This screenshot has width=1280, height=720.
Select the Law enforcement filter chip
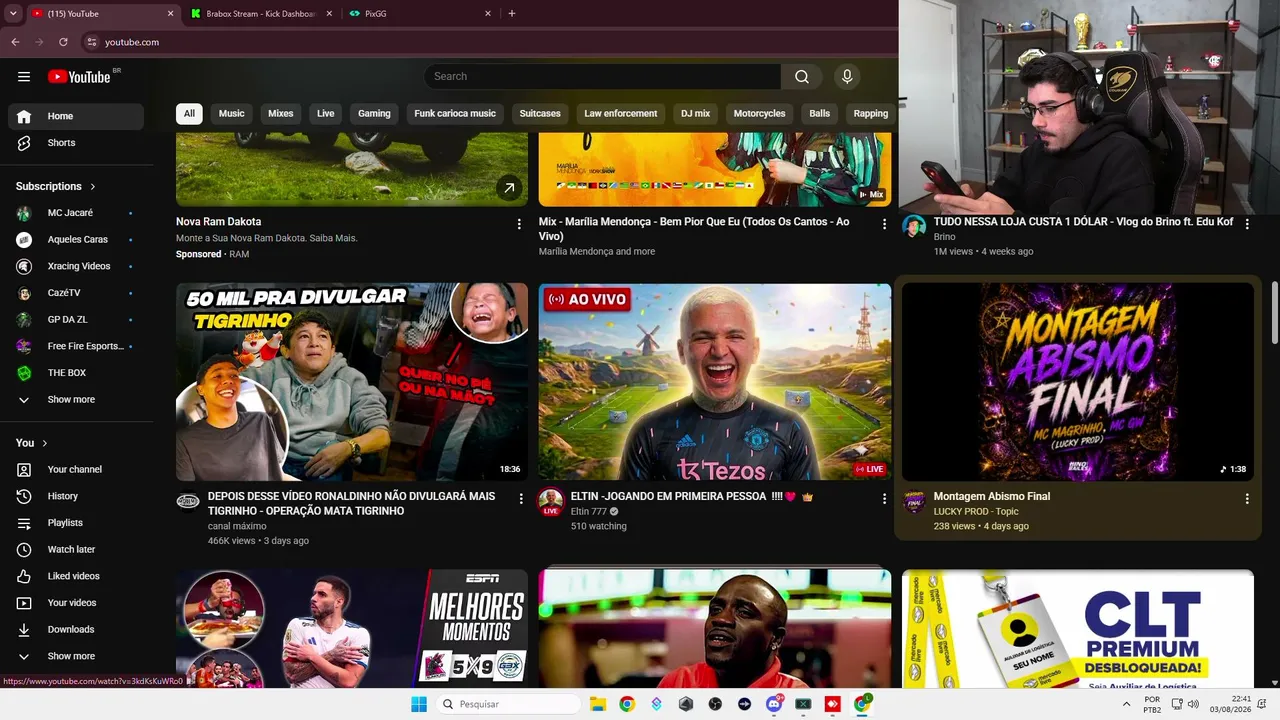click(x=621, y=114)
